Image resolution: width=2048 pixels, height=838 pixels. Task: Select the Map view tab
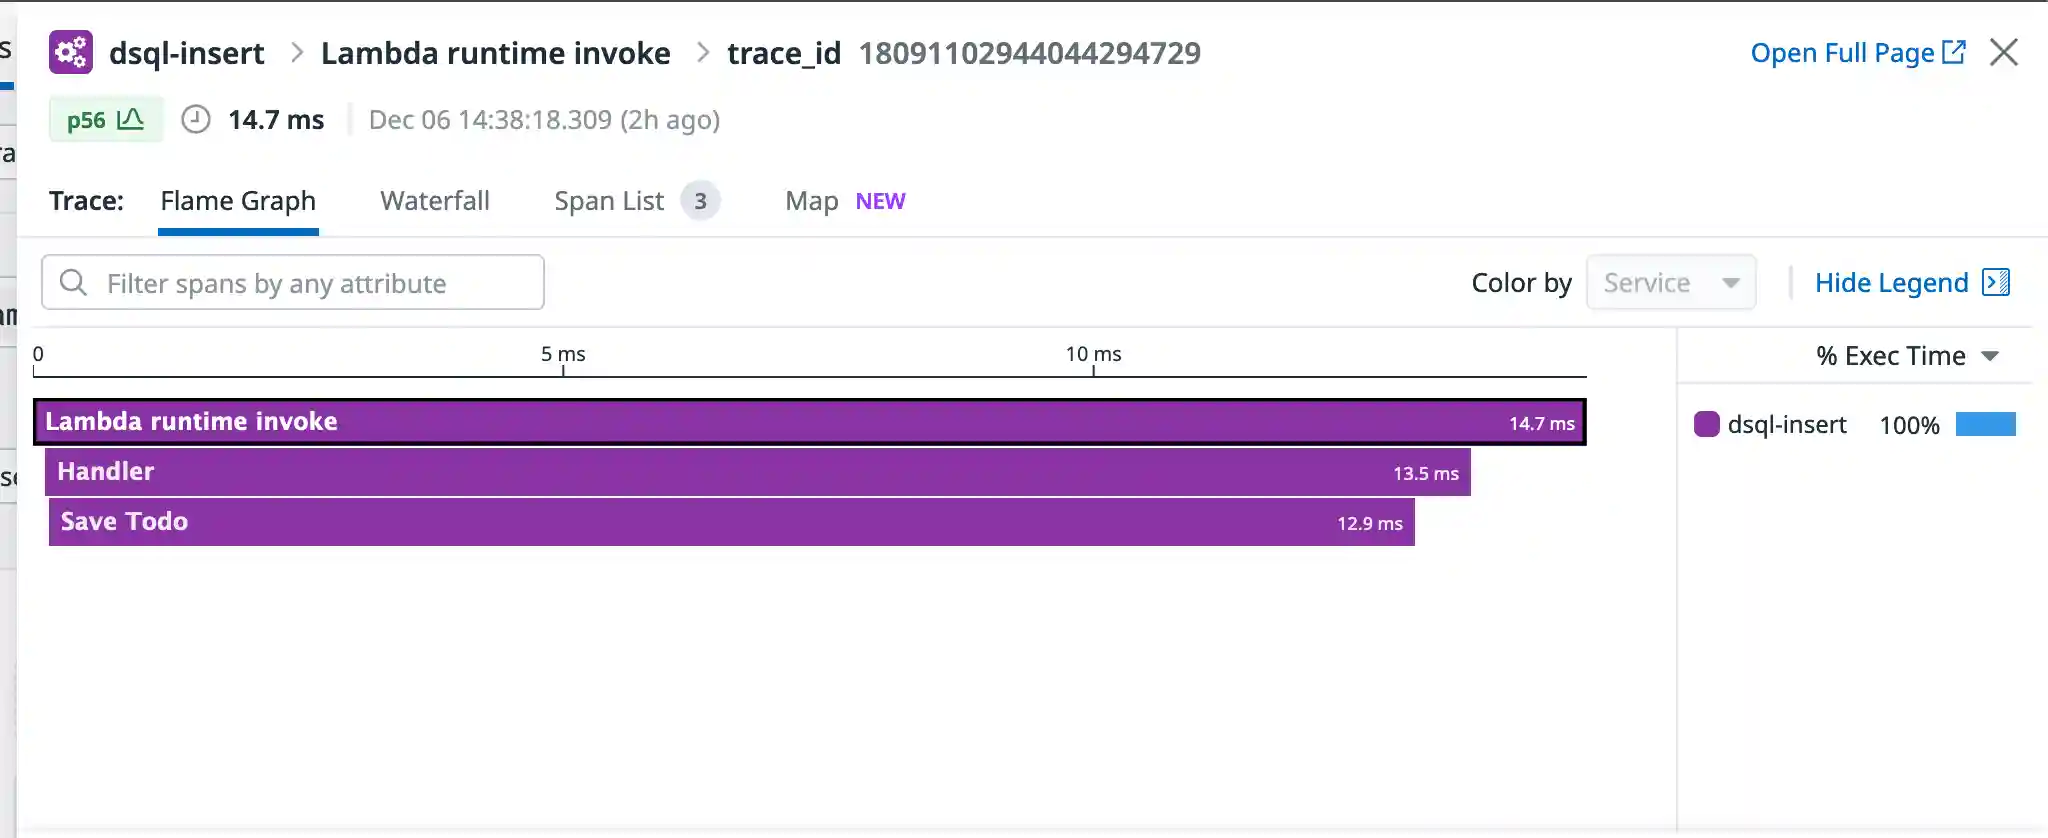point(811,201)
